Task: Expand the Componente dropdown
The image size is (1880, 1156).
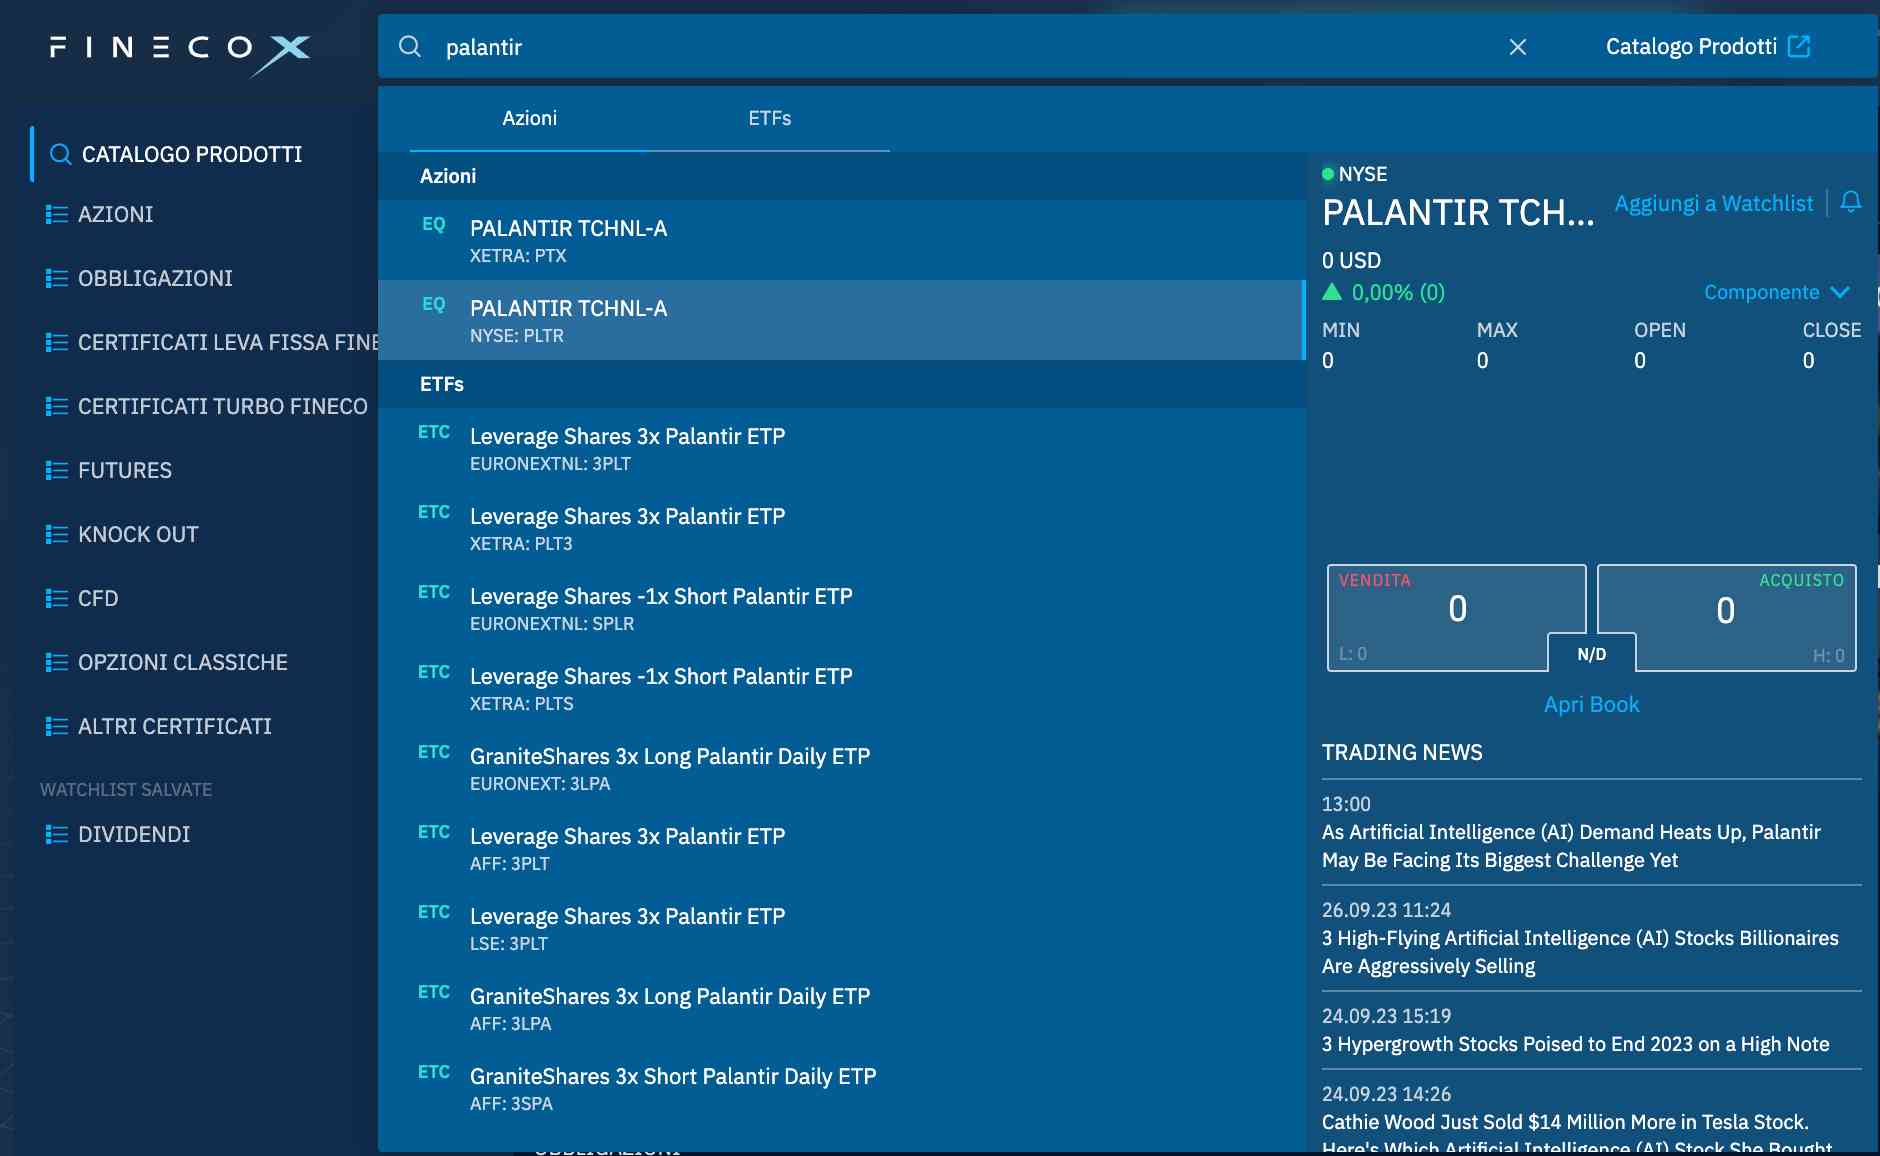Action: pos(1774,292)
